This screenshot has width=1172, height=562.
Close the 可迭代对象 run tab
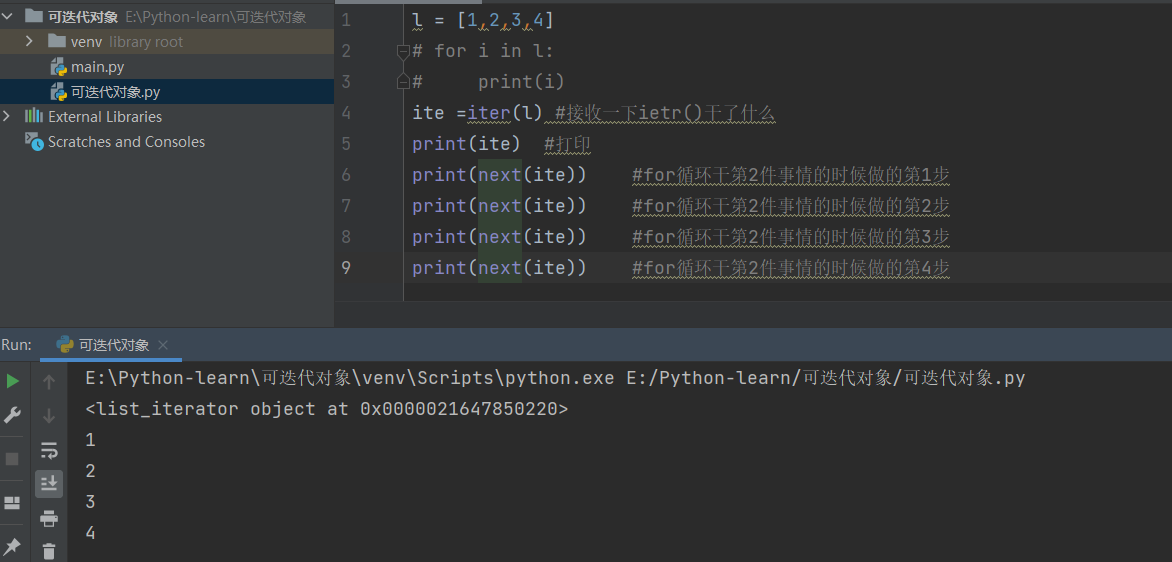(163, 345)
